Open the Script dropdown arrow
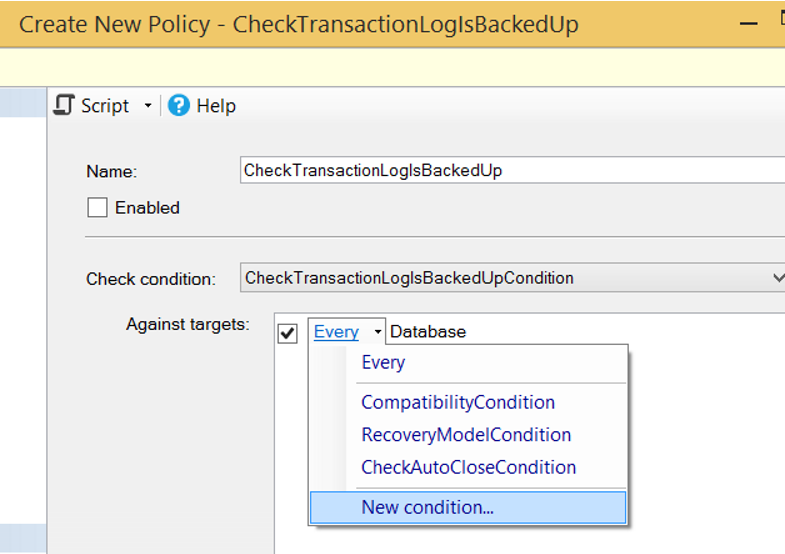 148,106
